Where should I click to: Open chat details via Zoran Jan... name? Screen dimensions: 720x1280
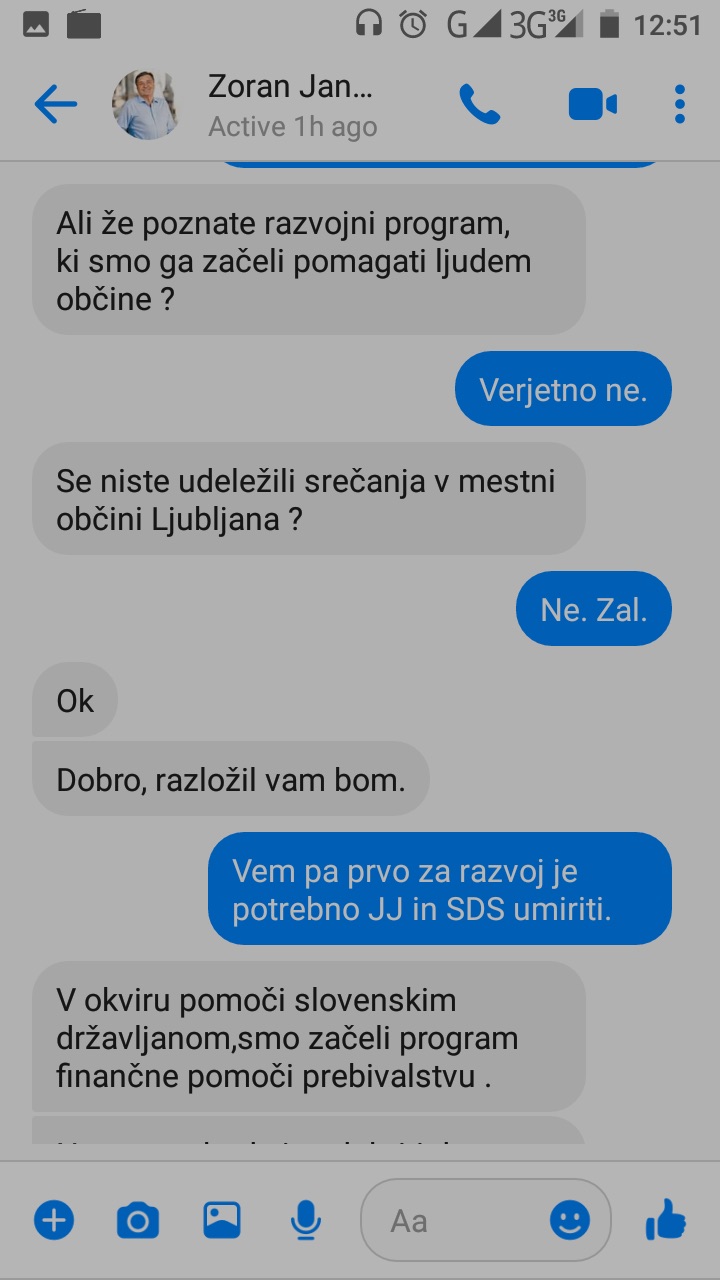290,87
